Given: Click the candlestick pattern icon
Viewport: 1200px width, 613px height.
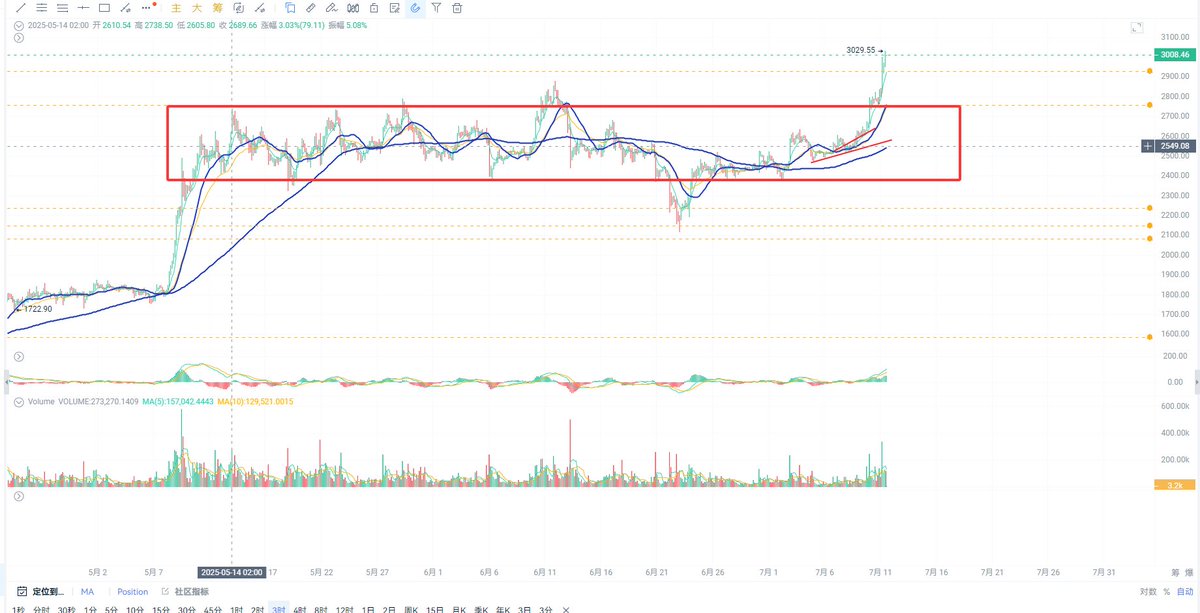Looking at the screenshot, I should (x=353, y=8).
